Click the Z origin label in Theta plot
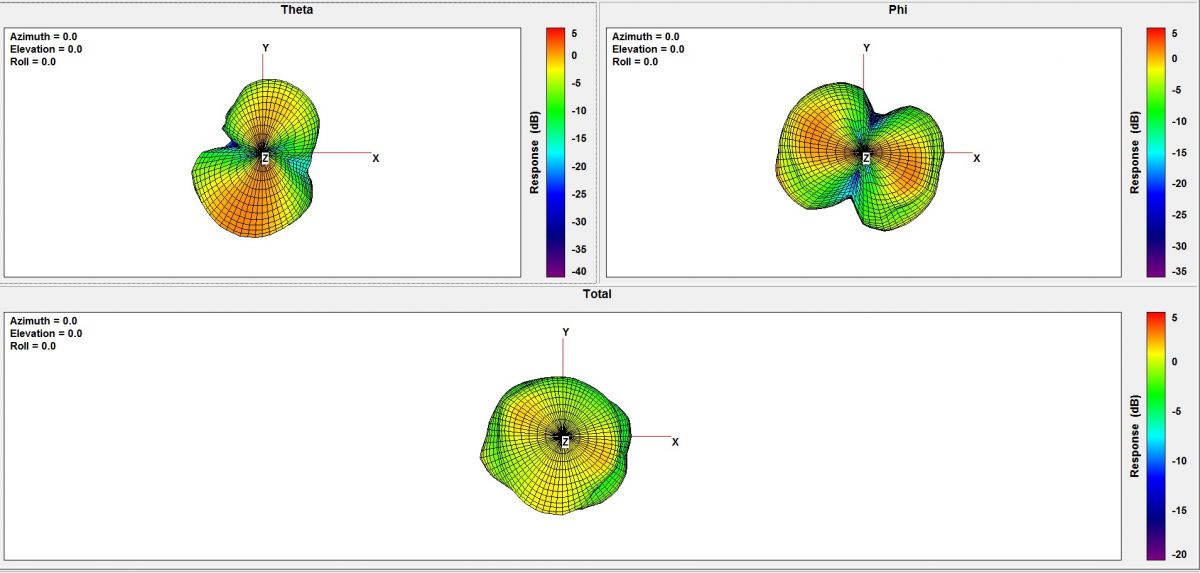 click(x=265, y=158)
